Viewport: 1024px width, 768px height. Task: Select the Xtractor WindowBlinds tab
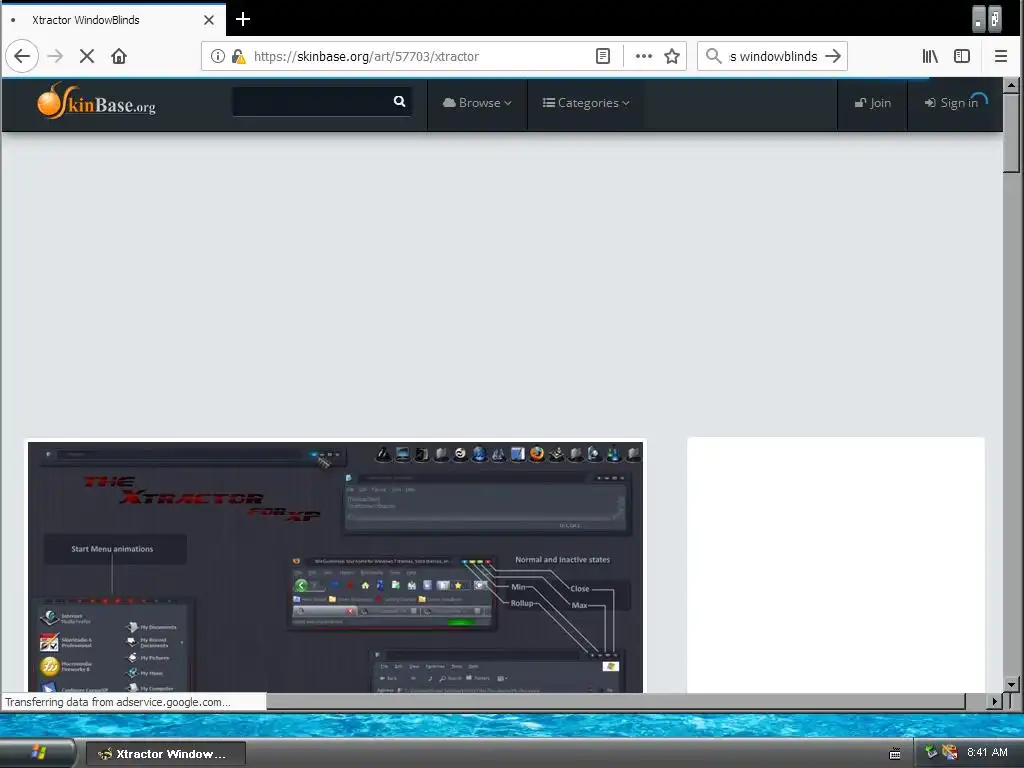pyautogui.click(x=114, y=20)
